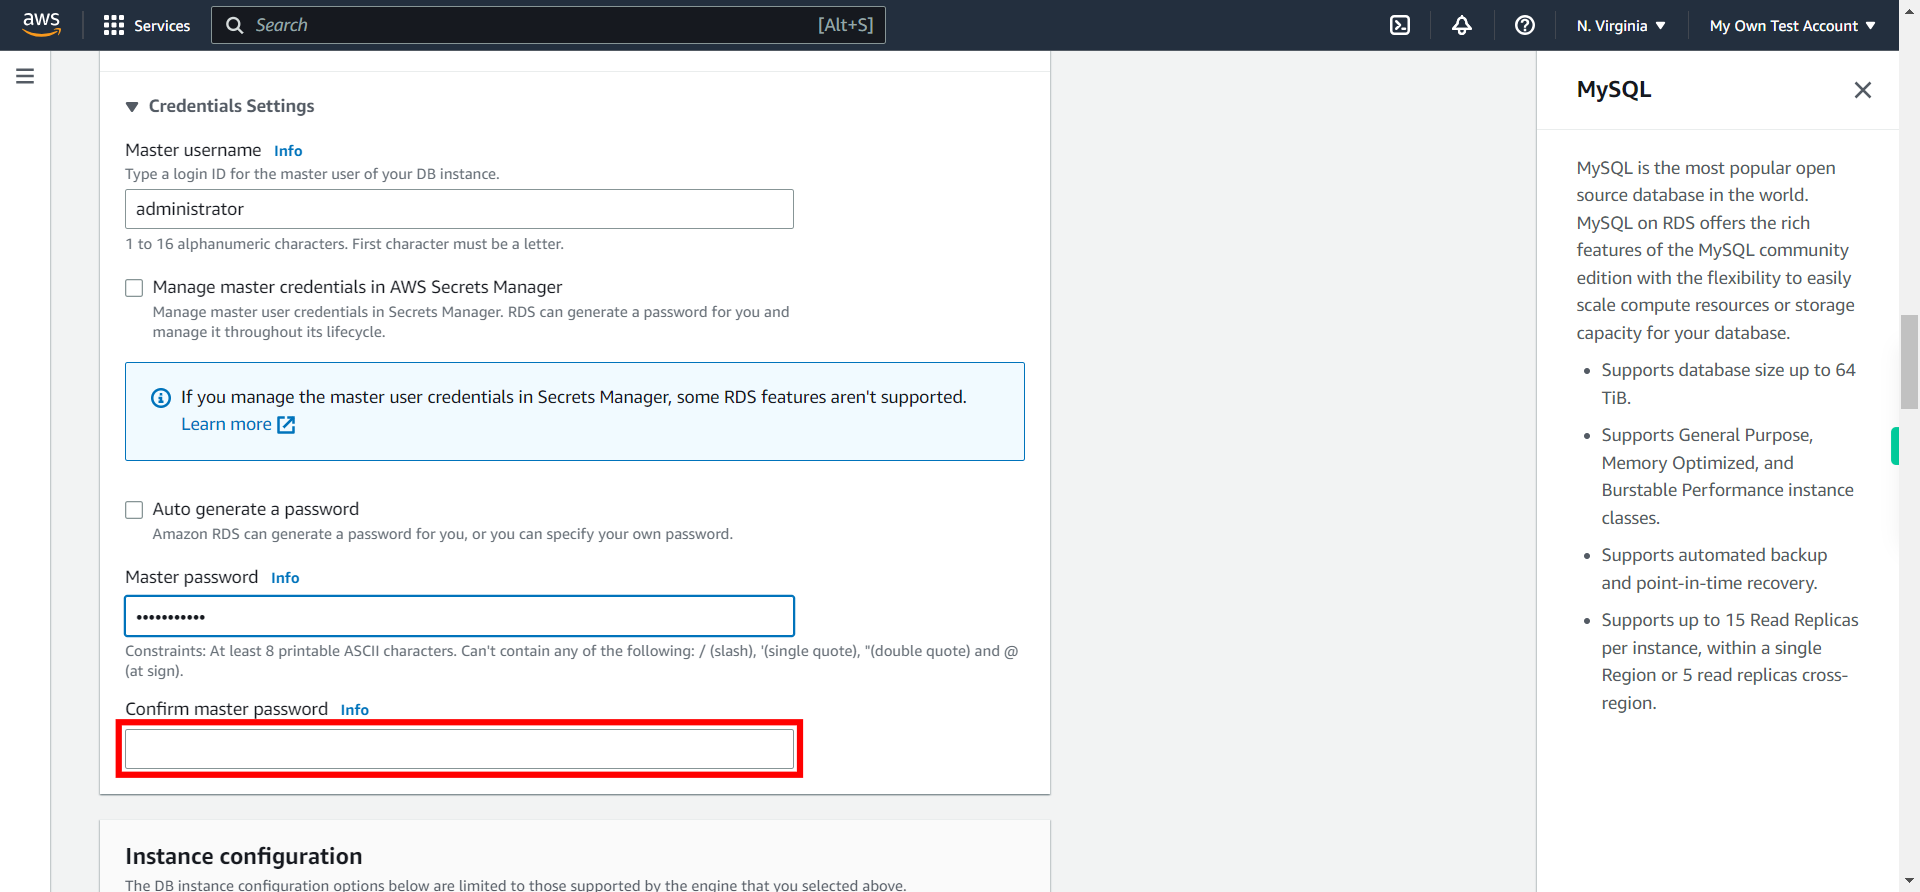Click the Confirm master password field
This screenshot has height=892, width=1920.
[459, 749]
